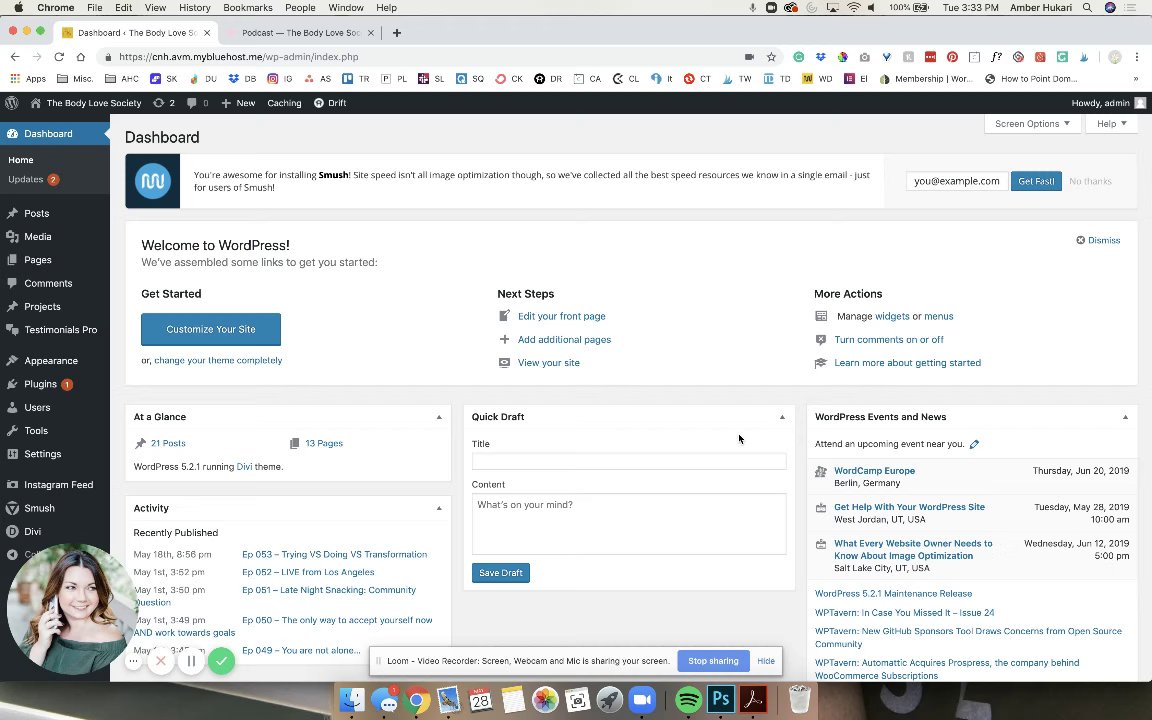Open the Comments menu in sidebar
This screenshot has height=720, width=1152.
click(48, 284)
